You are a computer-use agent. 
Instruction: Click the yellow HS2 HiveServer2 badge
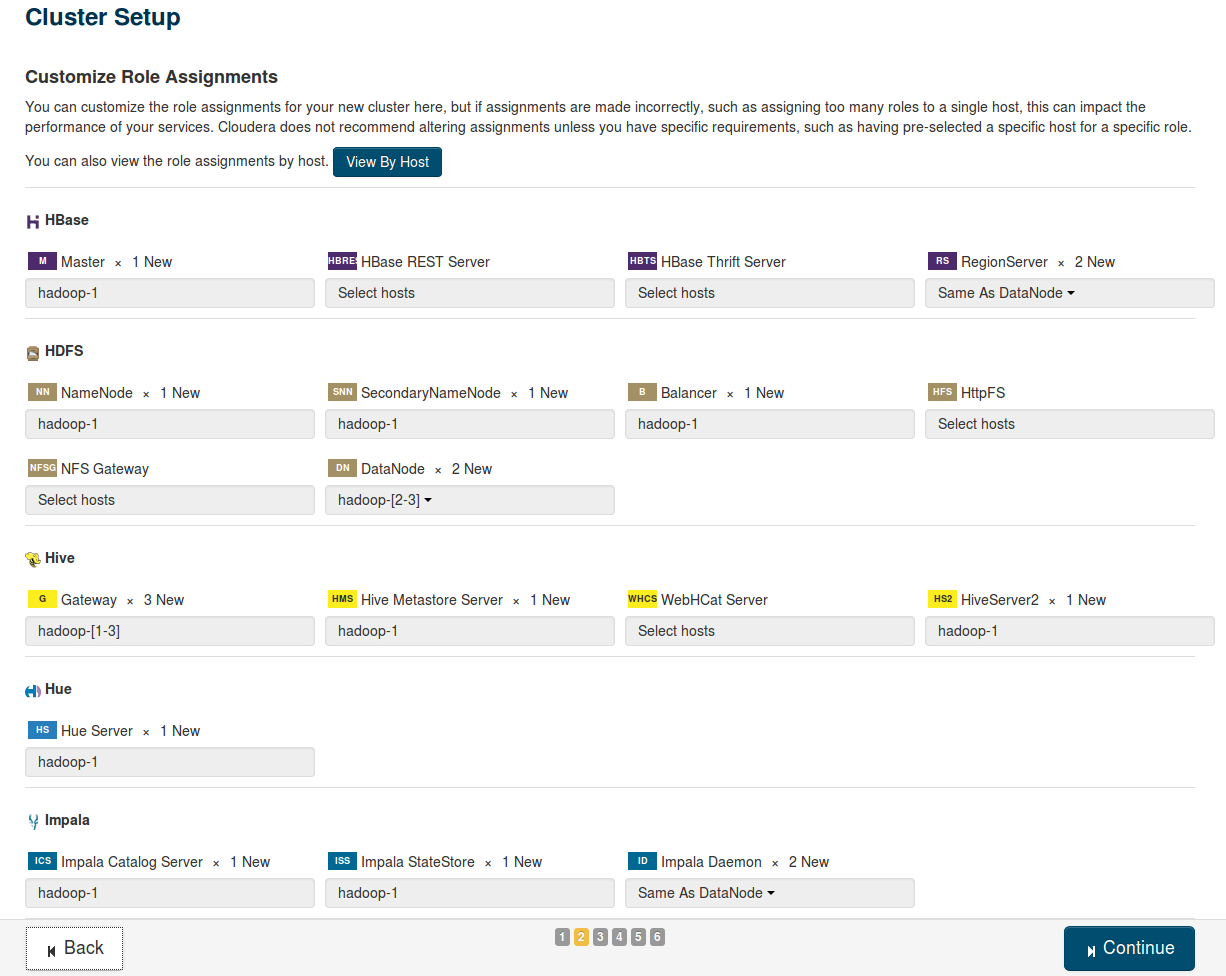tap(942, 599)
